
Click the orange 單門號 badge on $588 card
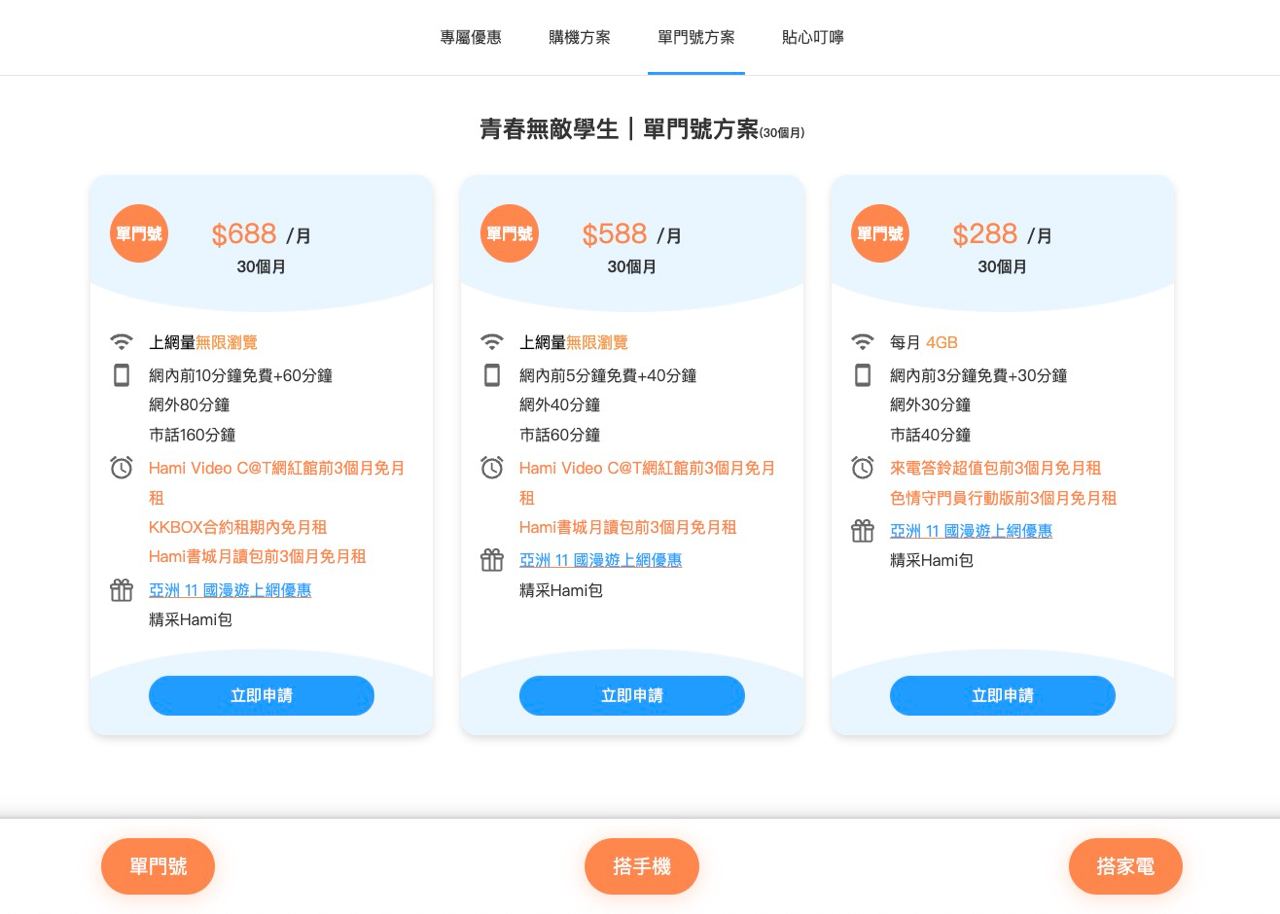509,233
